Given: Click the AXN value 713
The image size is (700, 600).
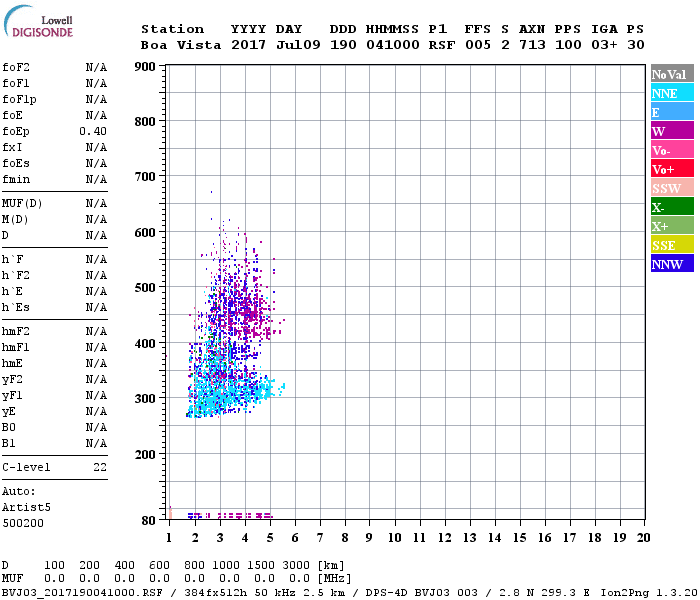Looking at the screenshot, I should (532, 45).
